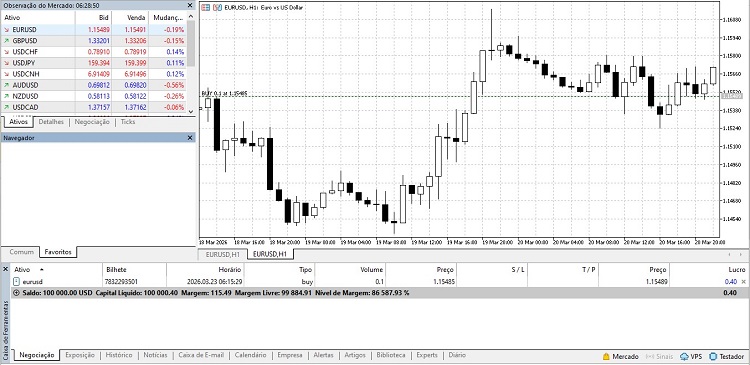Switch to second active EURUSD,H1 chart tab

(270, 254)
